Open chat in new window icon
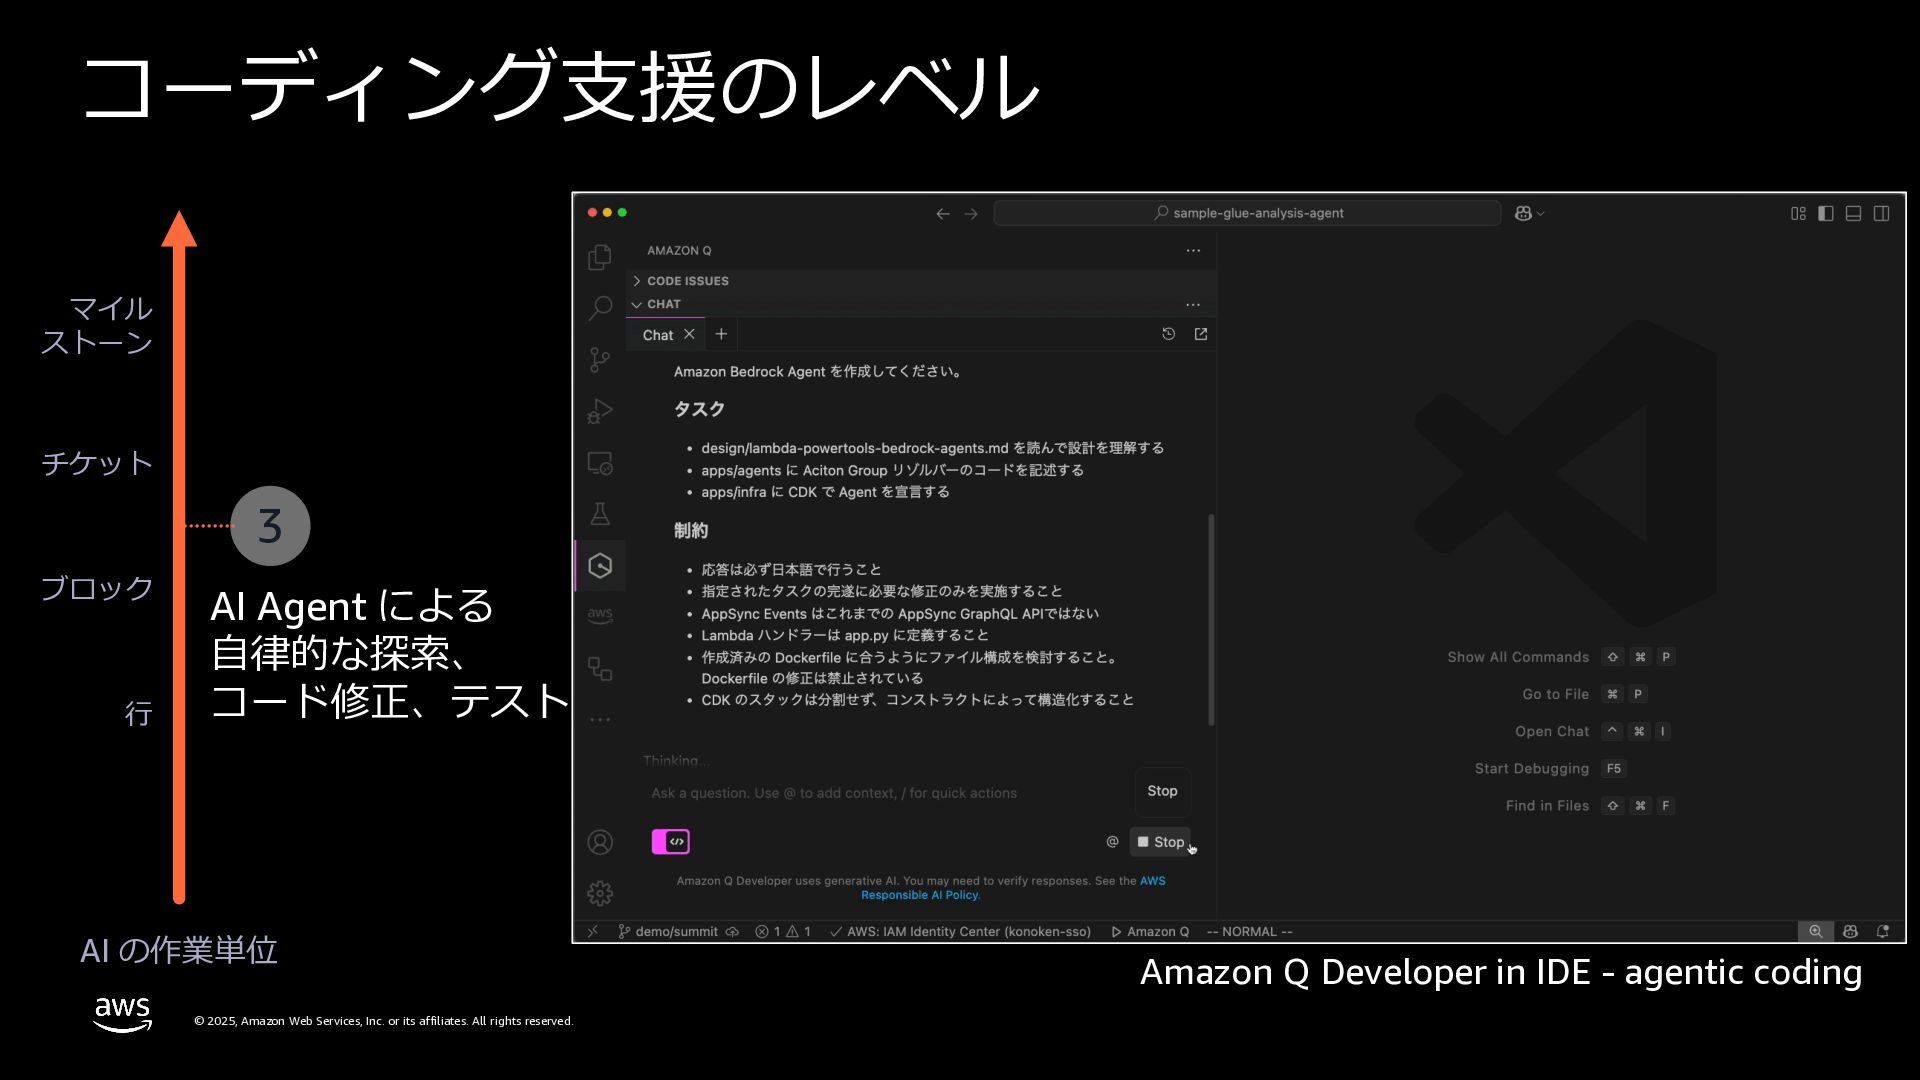This screenshot has width=1920, height=1080. [x=1201, y=334]
